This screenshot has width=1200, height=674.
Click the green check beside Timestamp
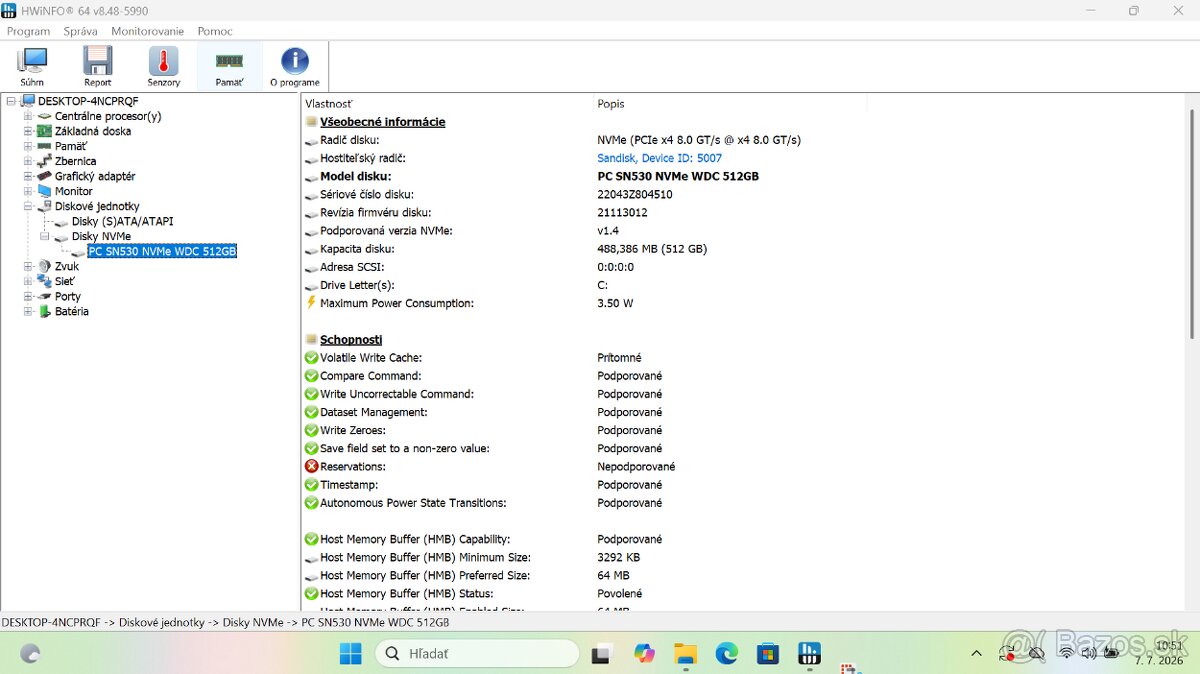311,485
